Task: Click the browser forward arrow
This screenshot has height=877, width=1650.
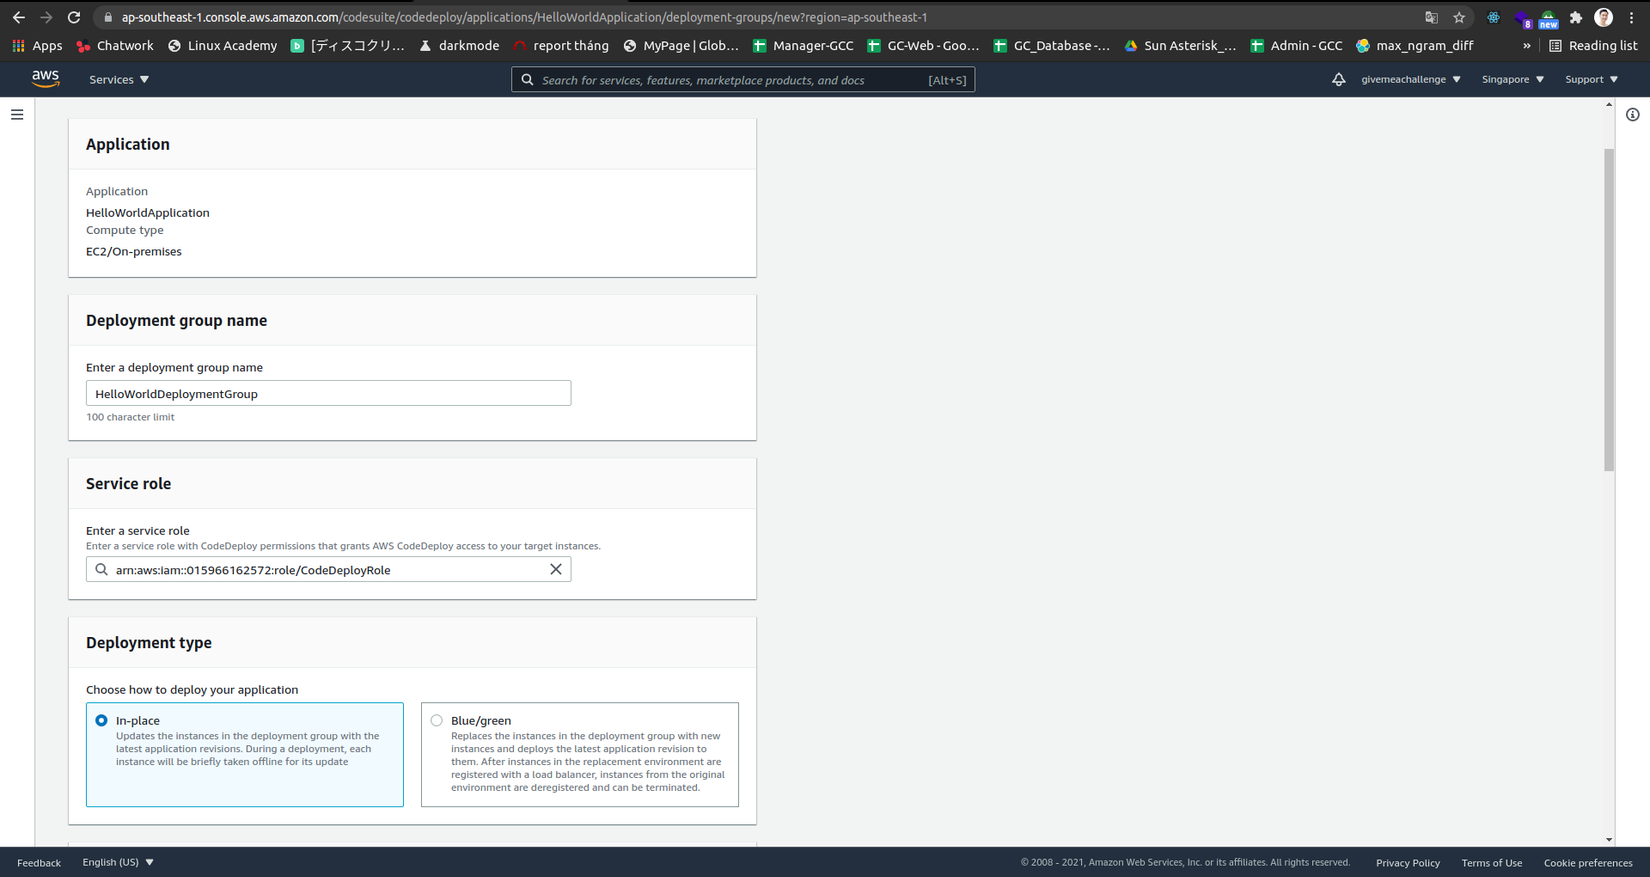Action: tap(46, 17)
